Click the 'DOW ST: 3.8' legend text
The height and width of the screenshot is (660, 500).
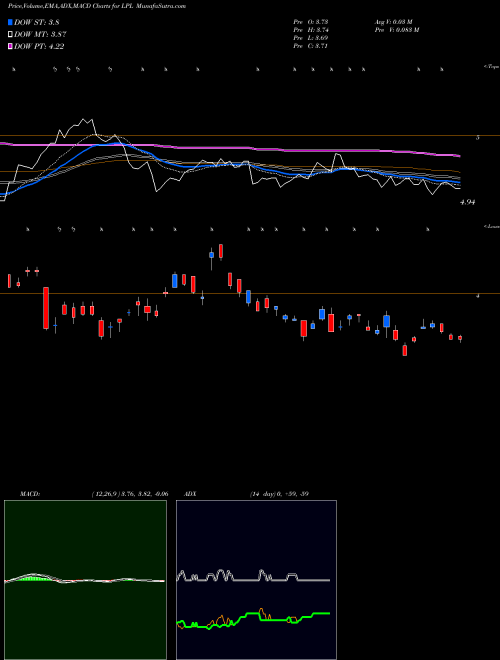(x=37, y=23)
